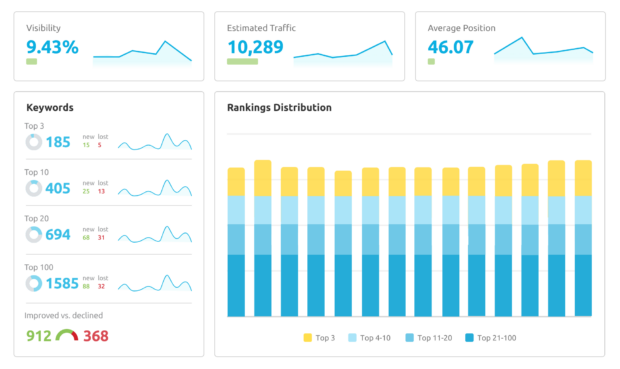Click the Top 10 donut chart icon
The image size is (620, 369).
click(x=34, y=188)
